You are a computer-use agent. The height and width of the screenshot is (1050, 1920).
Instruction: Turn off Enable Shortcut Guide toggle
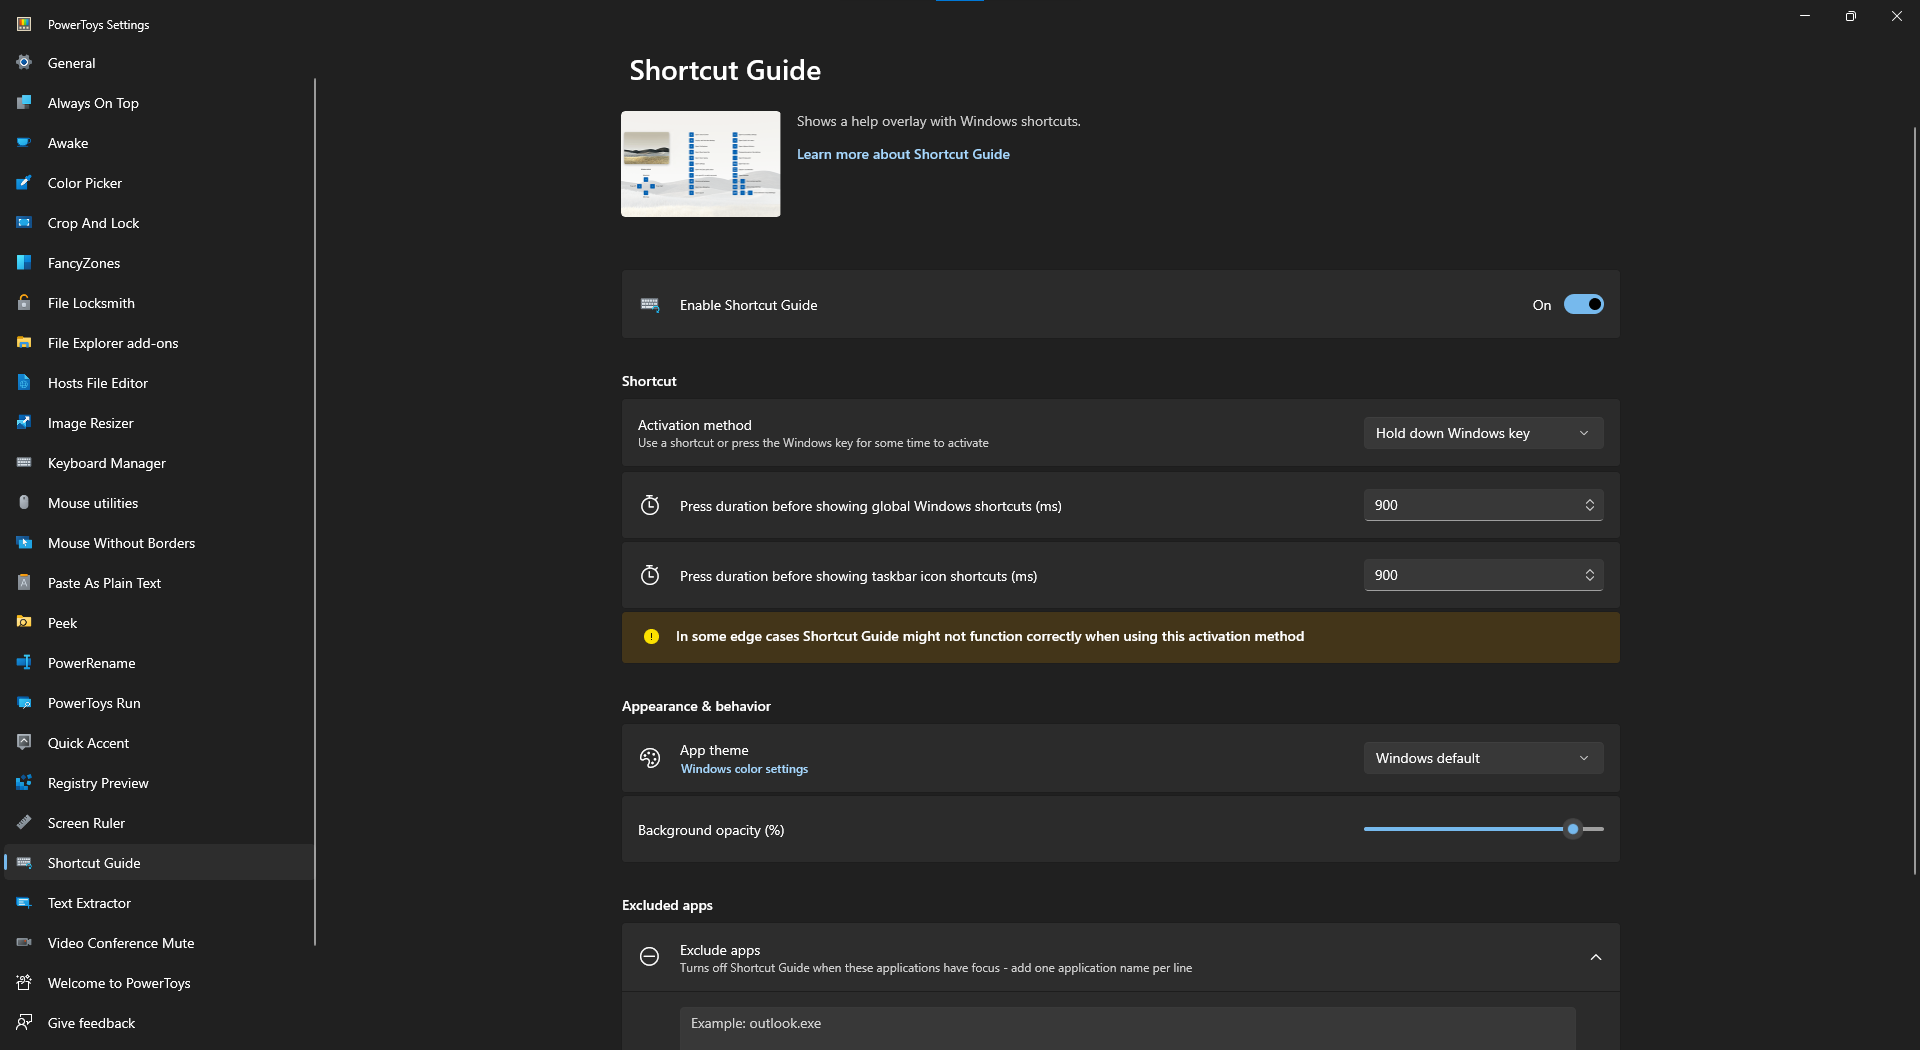pyautogui.click(x=1583, y=305)
